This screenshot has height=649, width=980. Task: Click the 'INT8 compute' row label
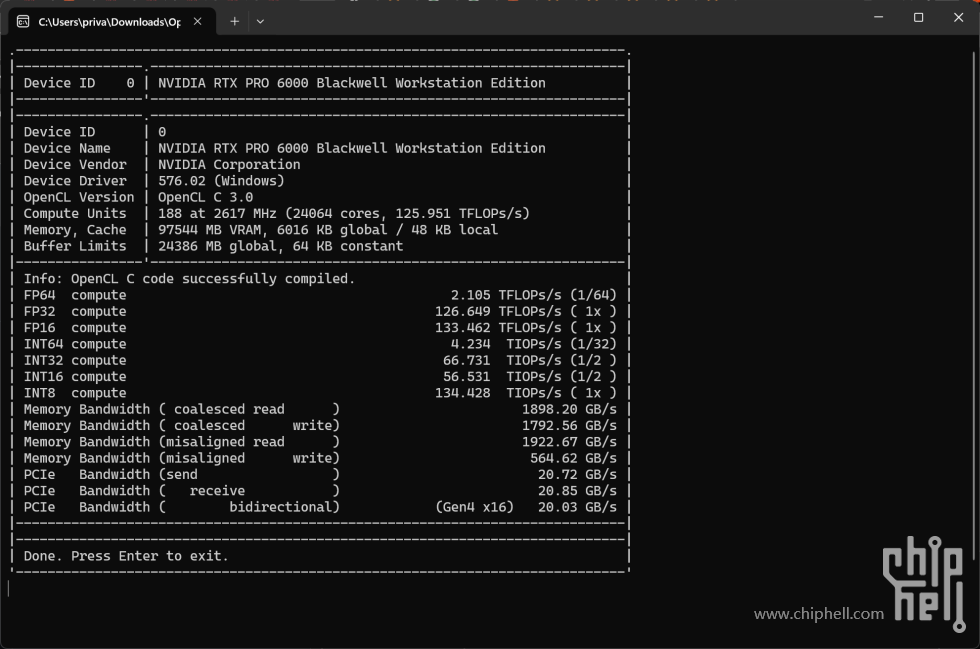coord(75,392)
